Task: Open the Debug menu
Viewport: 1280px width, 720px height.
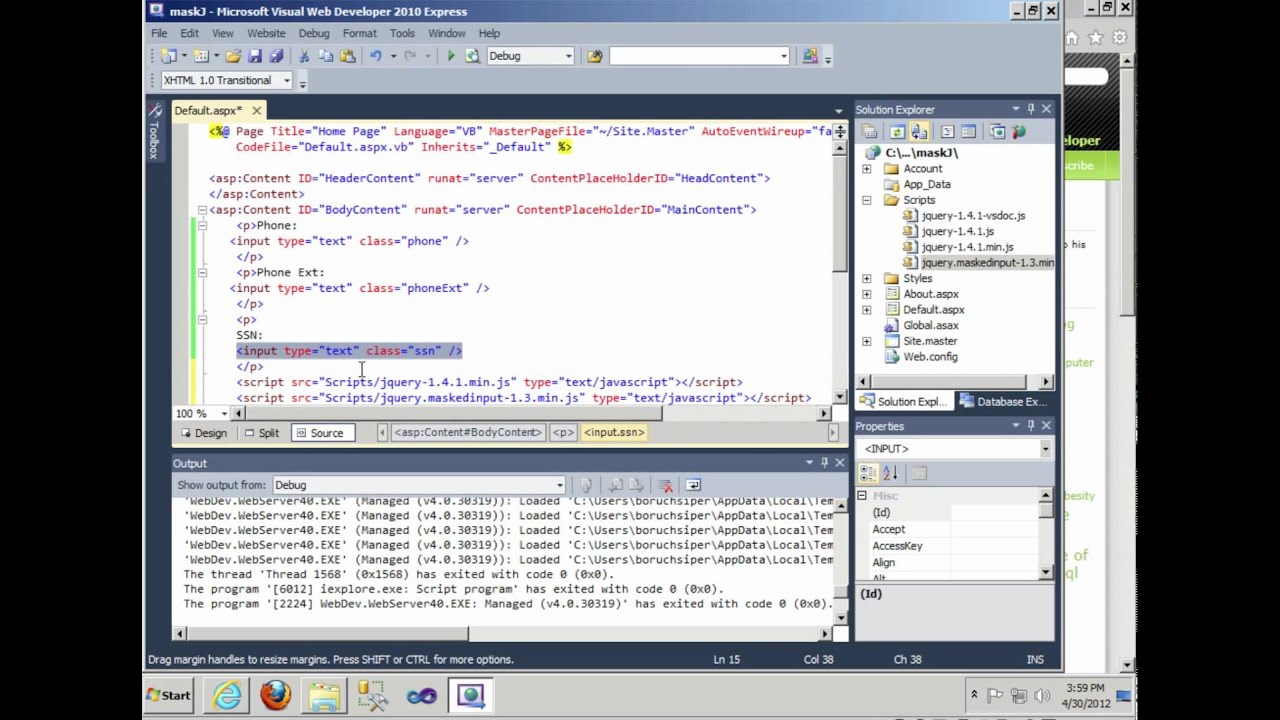Action: click(314, 33)
